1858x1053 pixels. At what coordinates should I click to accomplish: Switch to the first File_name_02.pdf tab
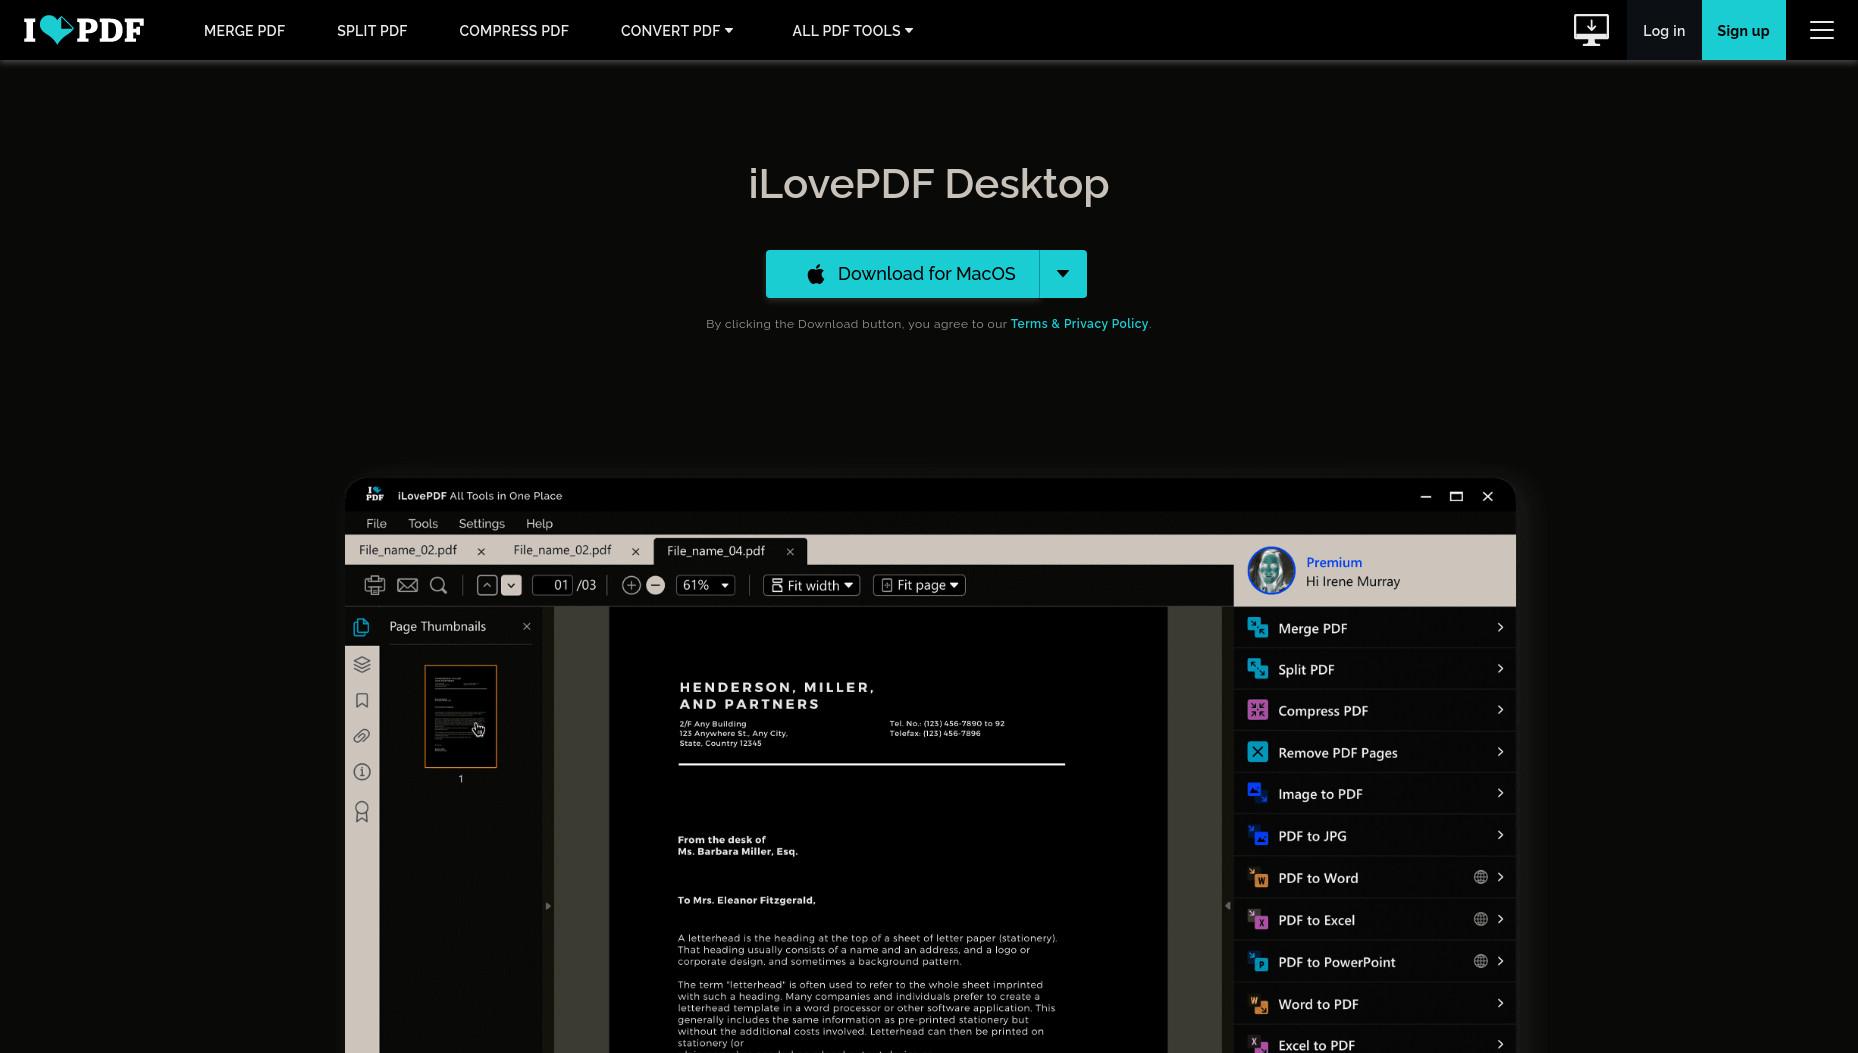pos(408,550)
